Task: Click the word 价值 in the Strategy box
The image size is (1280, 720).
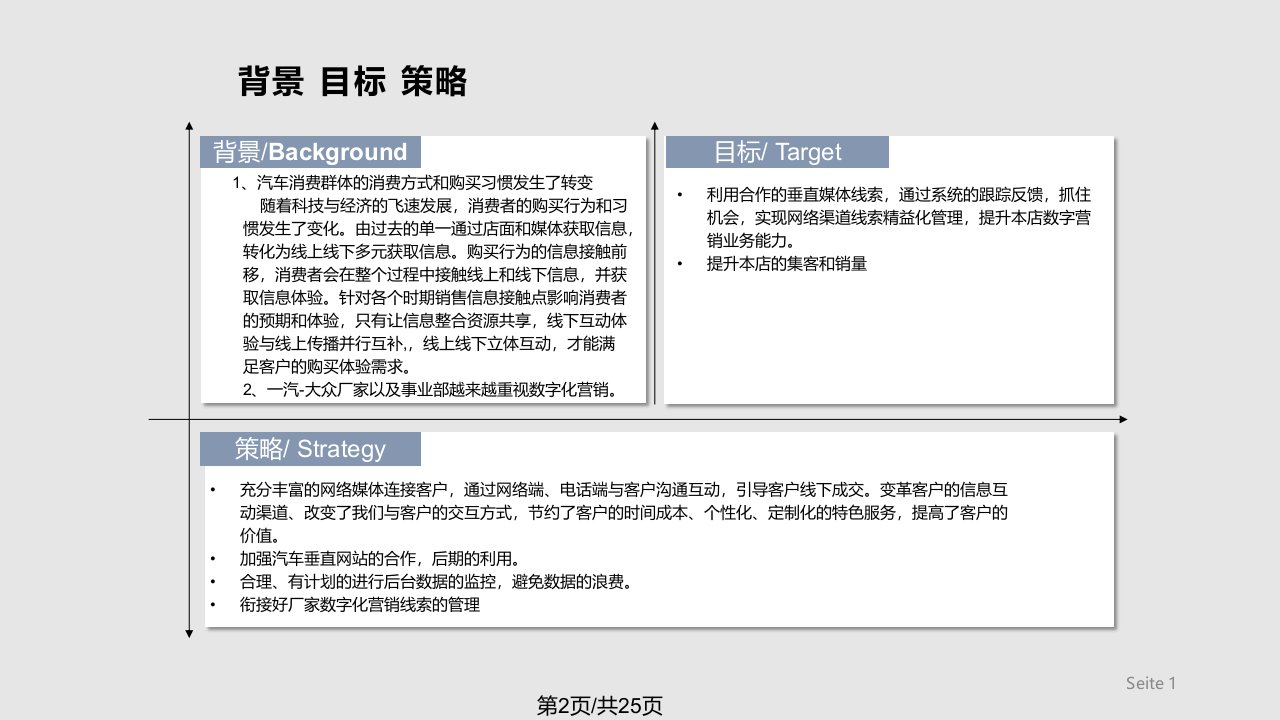Action: click(x=255, y=536)
